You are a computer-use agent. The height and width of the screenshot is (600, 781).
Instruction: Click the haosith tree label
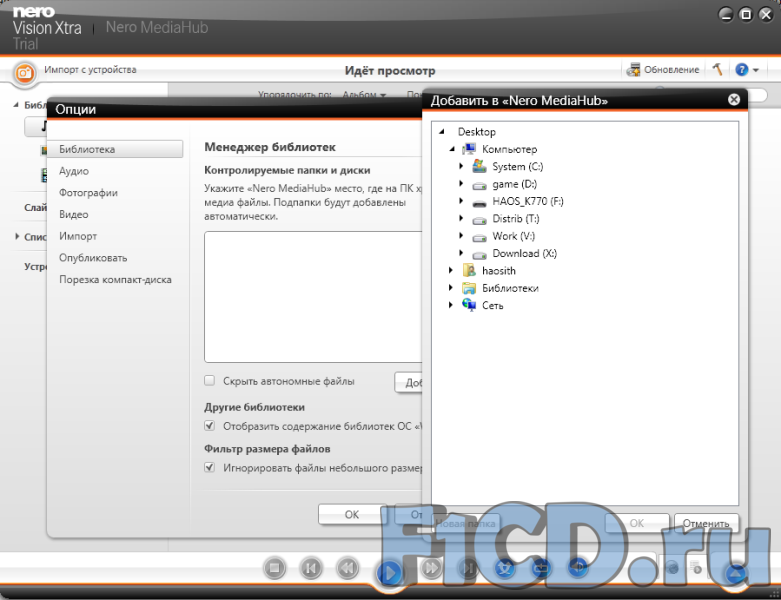pyautogui.click(x=499, y=271)
